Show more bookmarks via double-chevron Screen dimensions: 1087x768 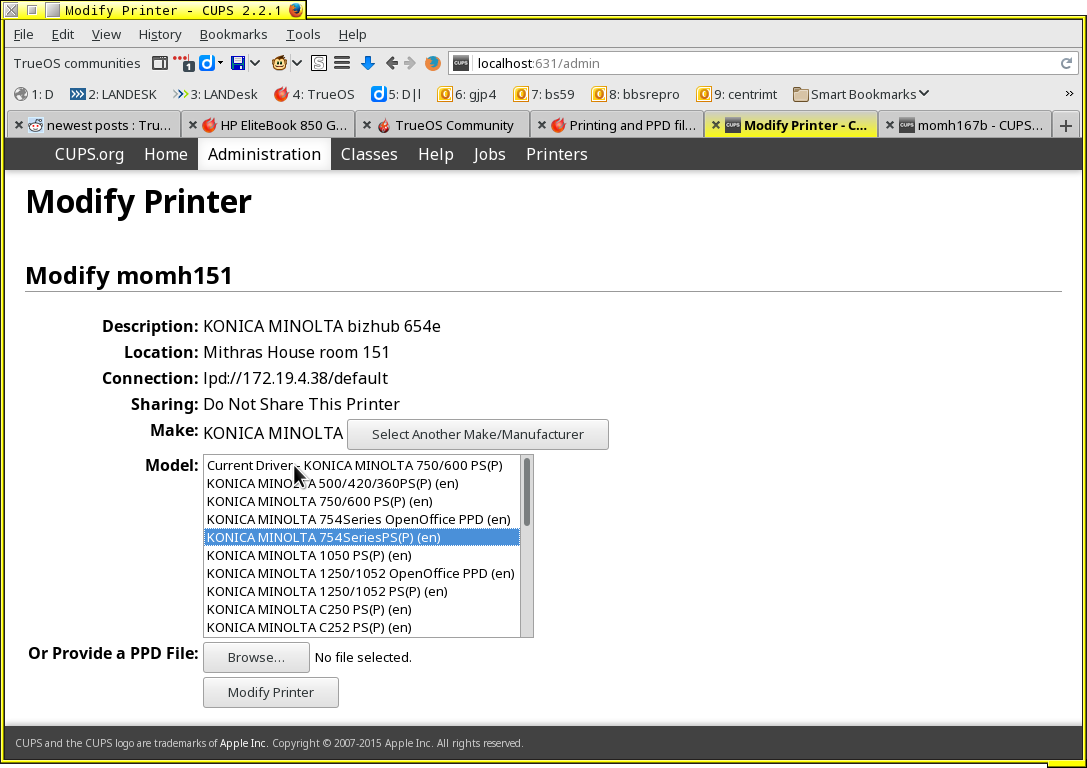(x=1069, y=94)
